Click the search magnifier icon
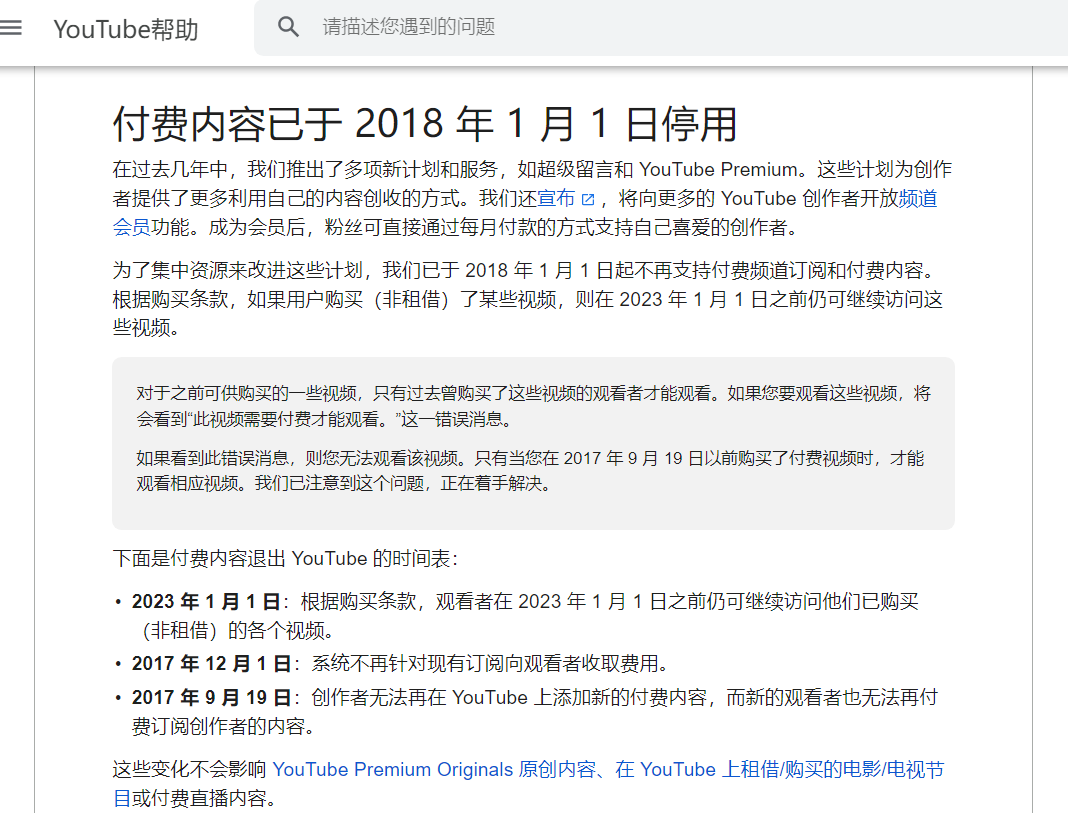1068x813 pixels. point(288,26)
